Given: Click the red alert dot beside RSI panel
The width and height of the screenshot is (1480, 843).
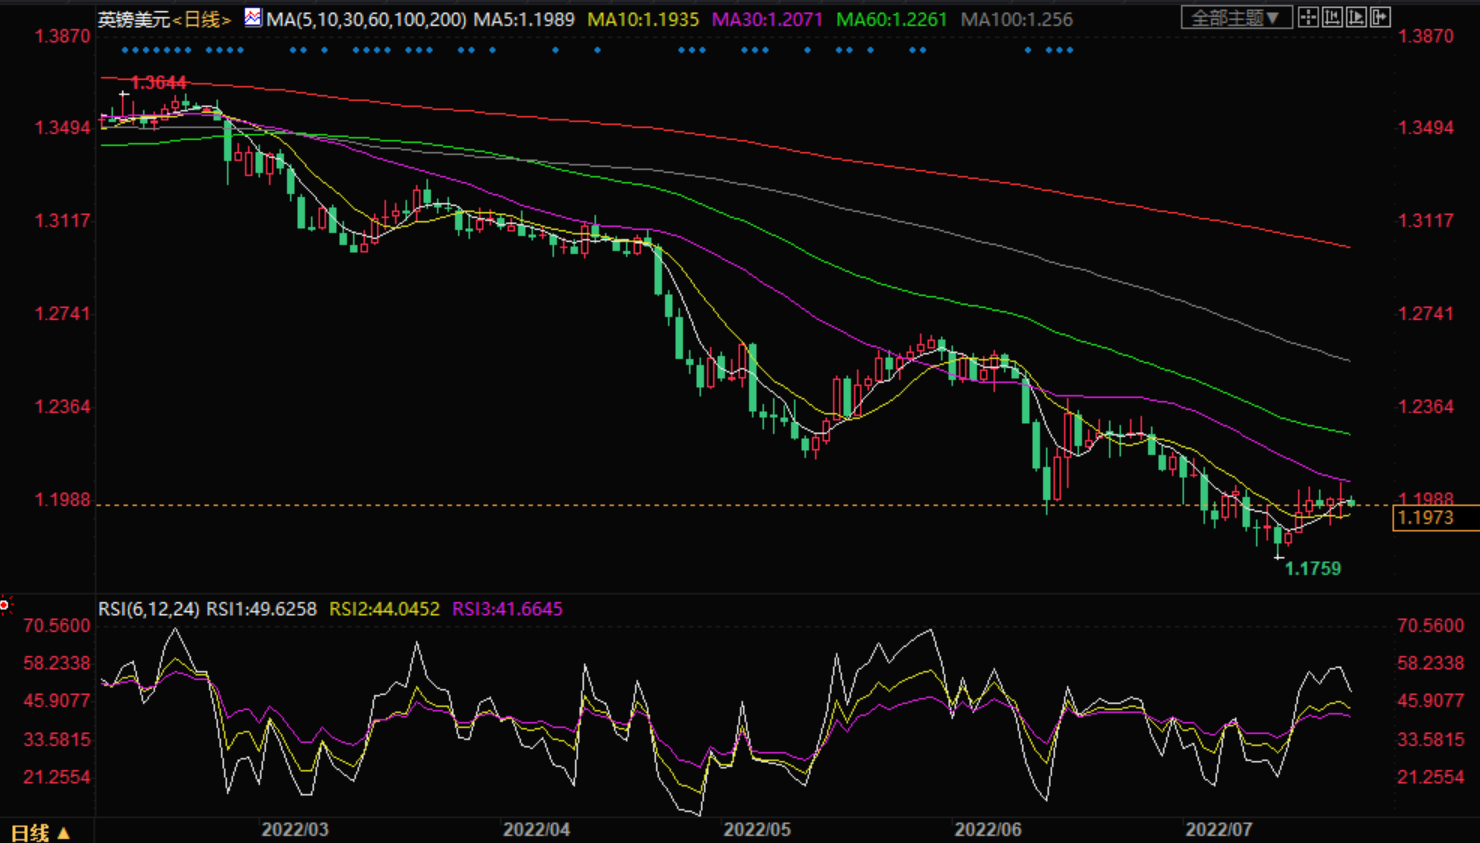Looking at the screenshot, I should point(5,605).
